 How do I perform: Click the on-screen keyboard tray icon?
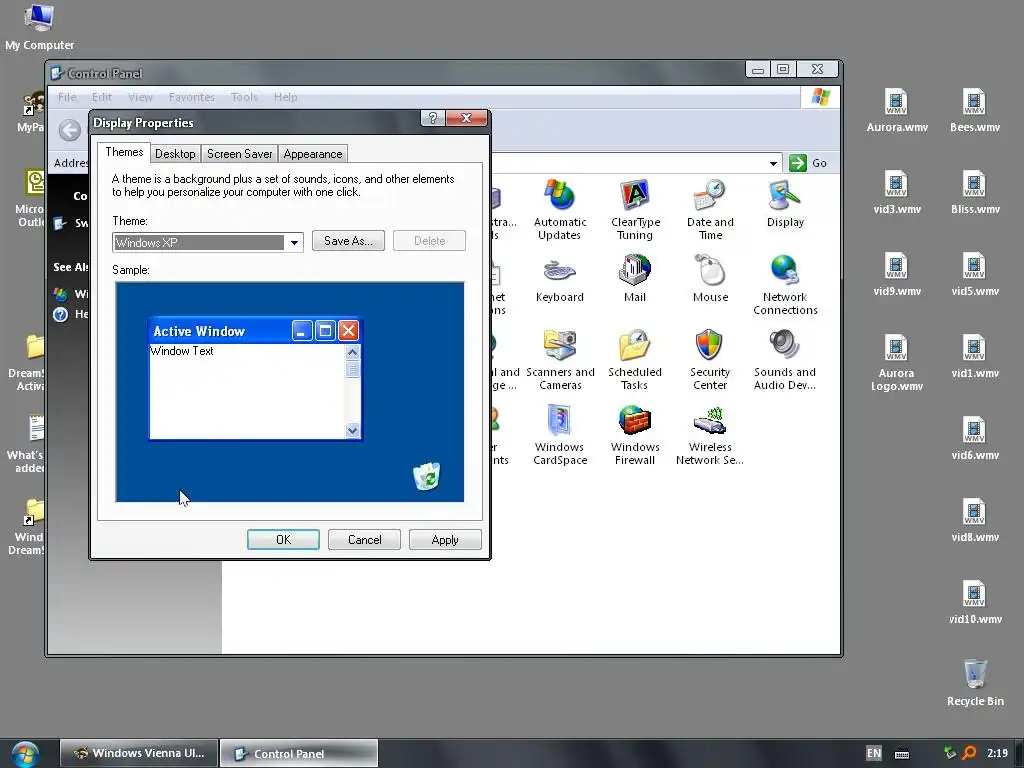(902, 754)
